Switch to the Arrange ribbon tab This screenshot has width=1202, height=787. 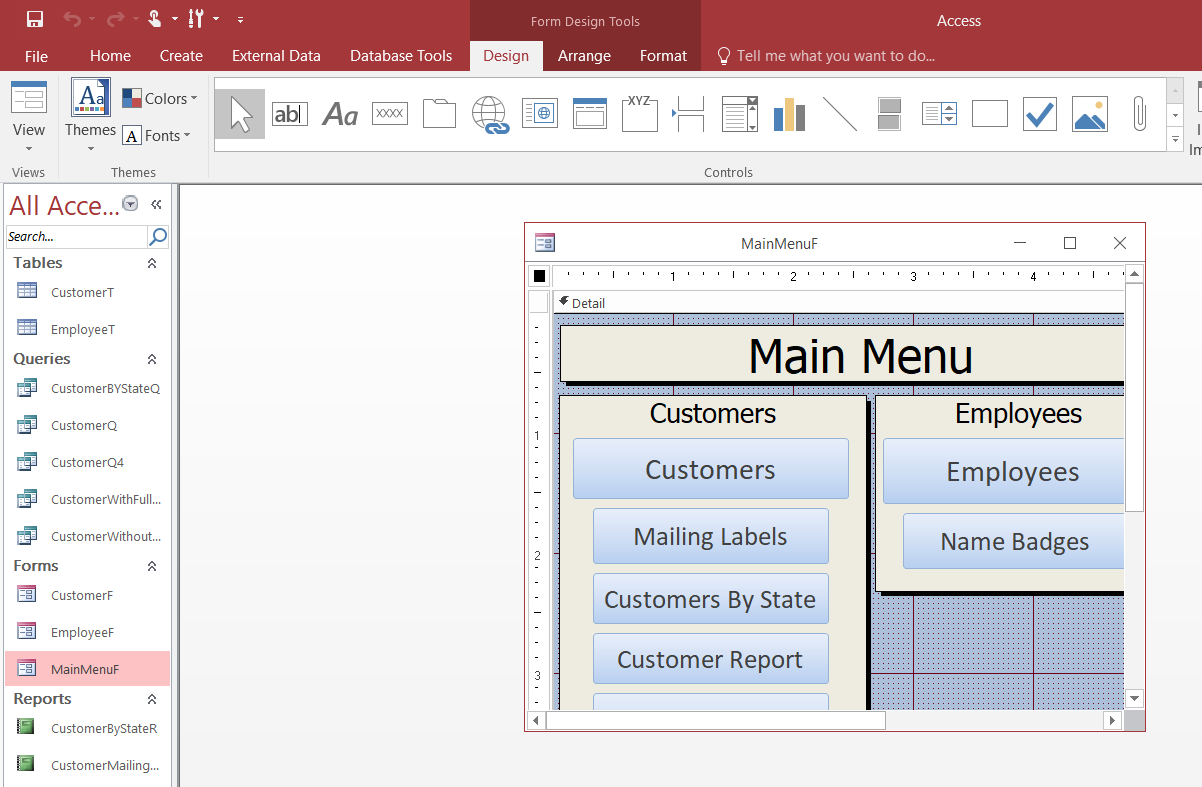(584, 56)
